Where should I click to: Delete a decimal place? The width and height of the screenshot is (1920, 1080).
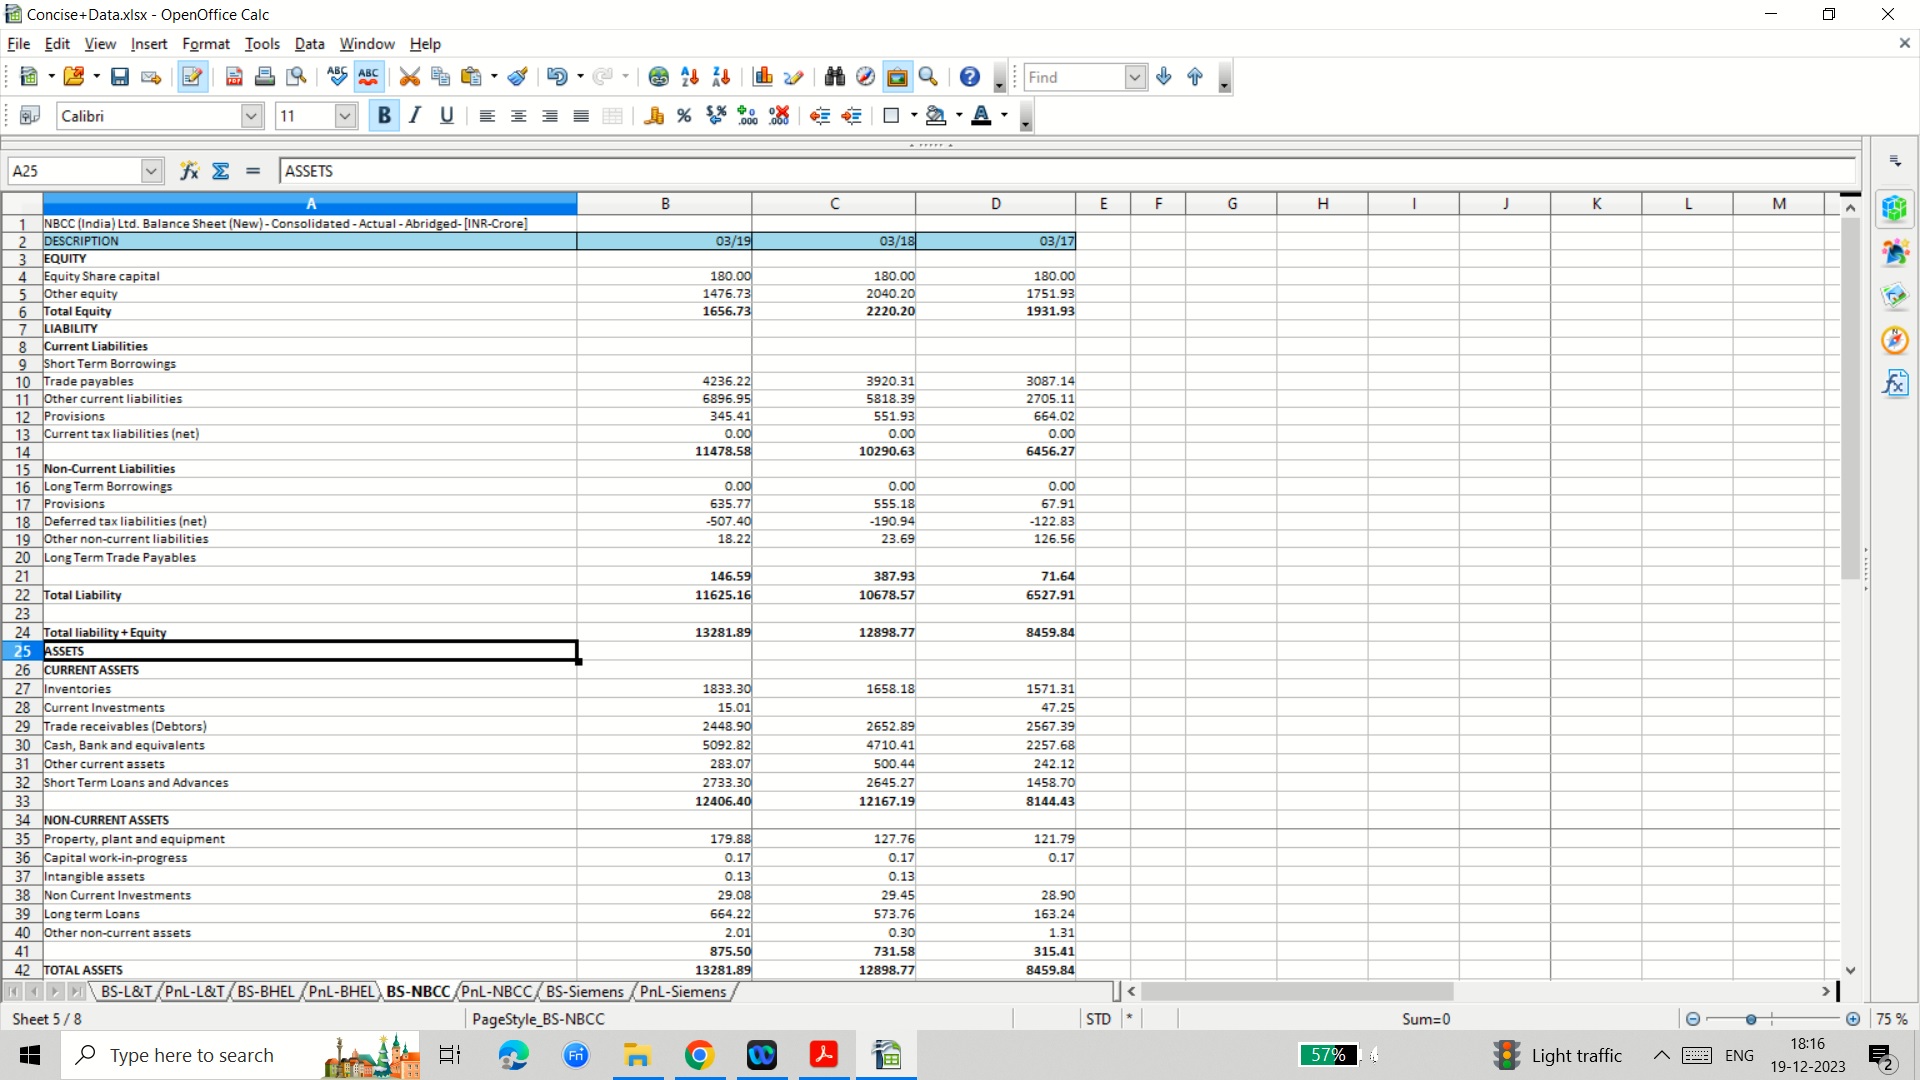[x=780, y=116]
